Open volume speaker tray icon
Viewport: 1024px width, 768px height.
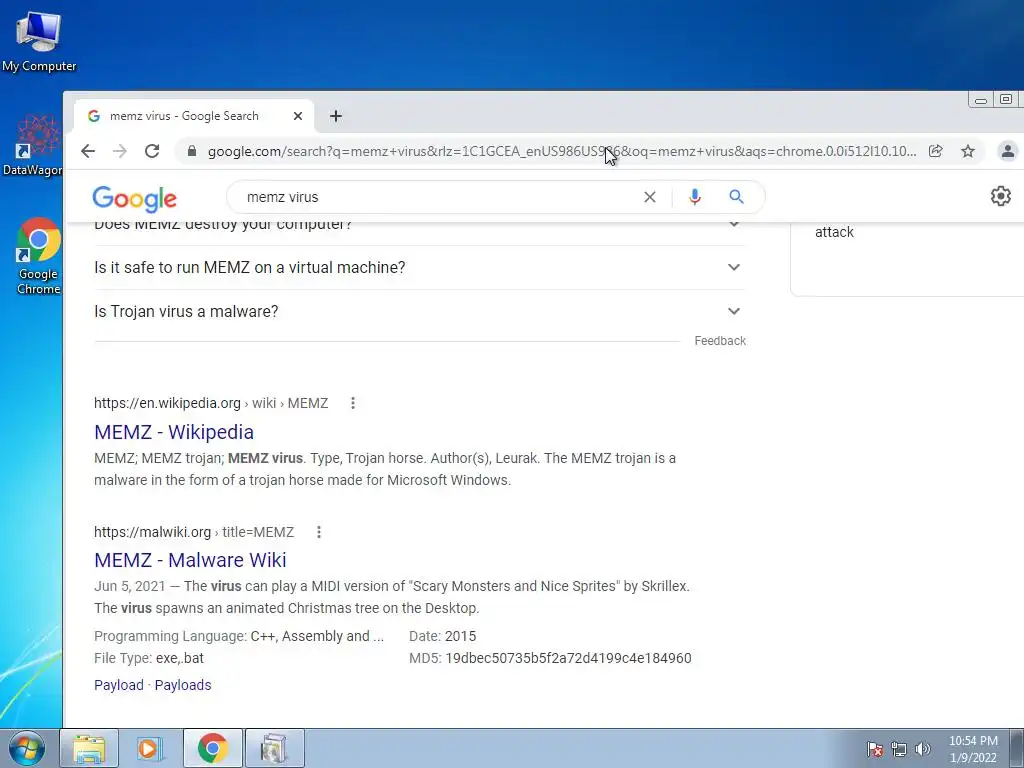923,750
